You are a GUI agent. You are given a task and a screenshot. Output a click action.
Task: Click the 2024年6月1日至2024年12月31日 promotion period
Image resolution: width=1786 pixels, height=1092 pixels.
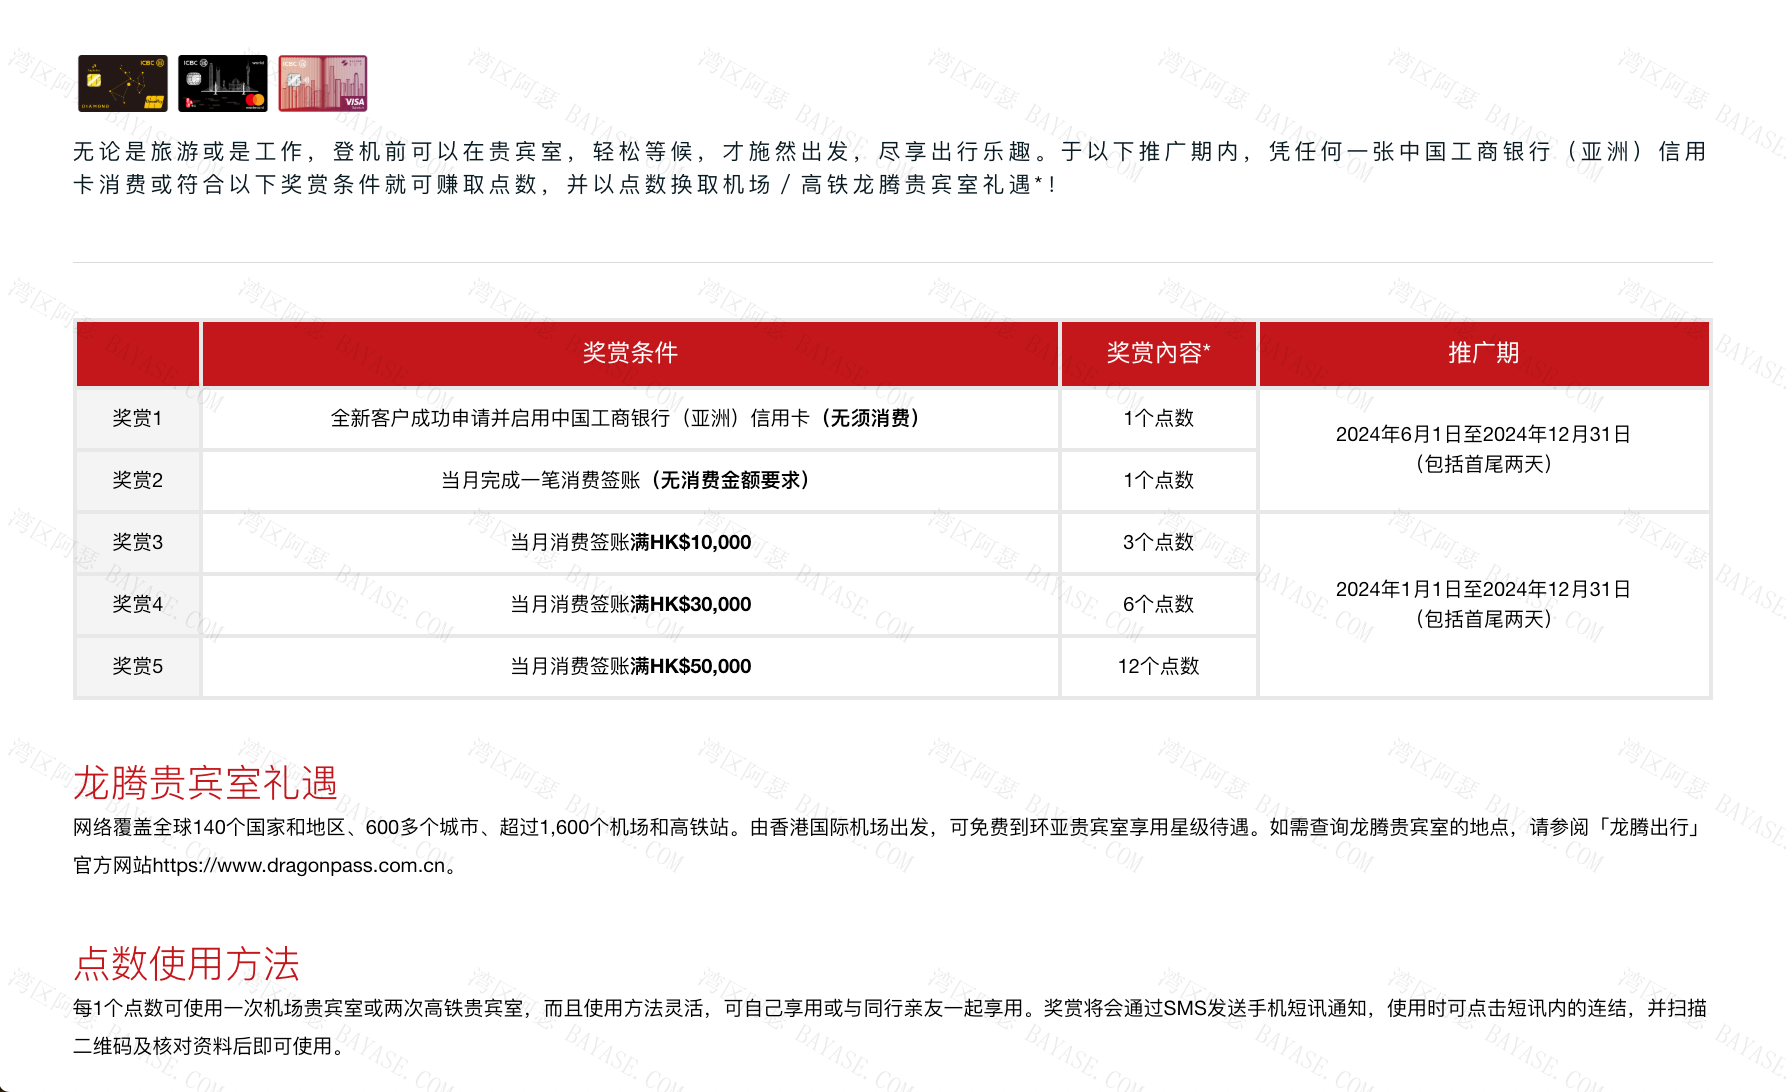(x=1484, y=449)
